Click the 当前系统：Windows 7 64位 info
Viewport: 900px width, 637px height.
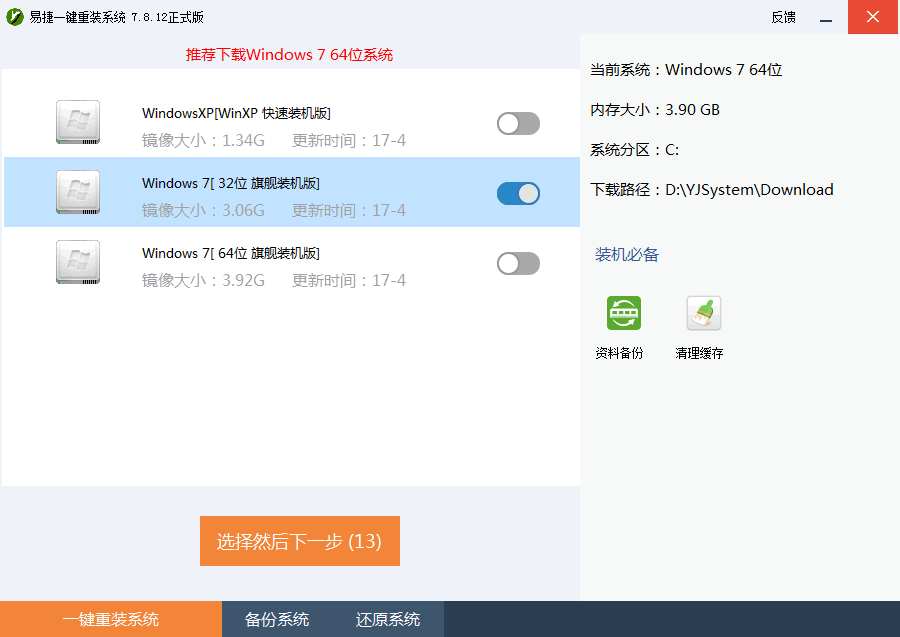coord(686,69)
